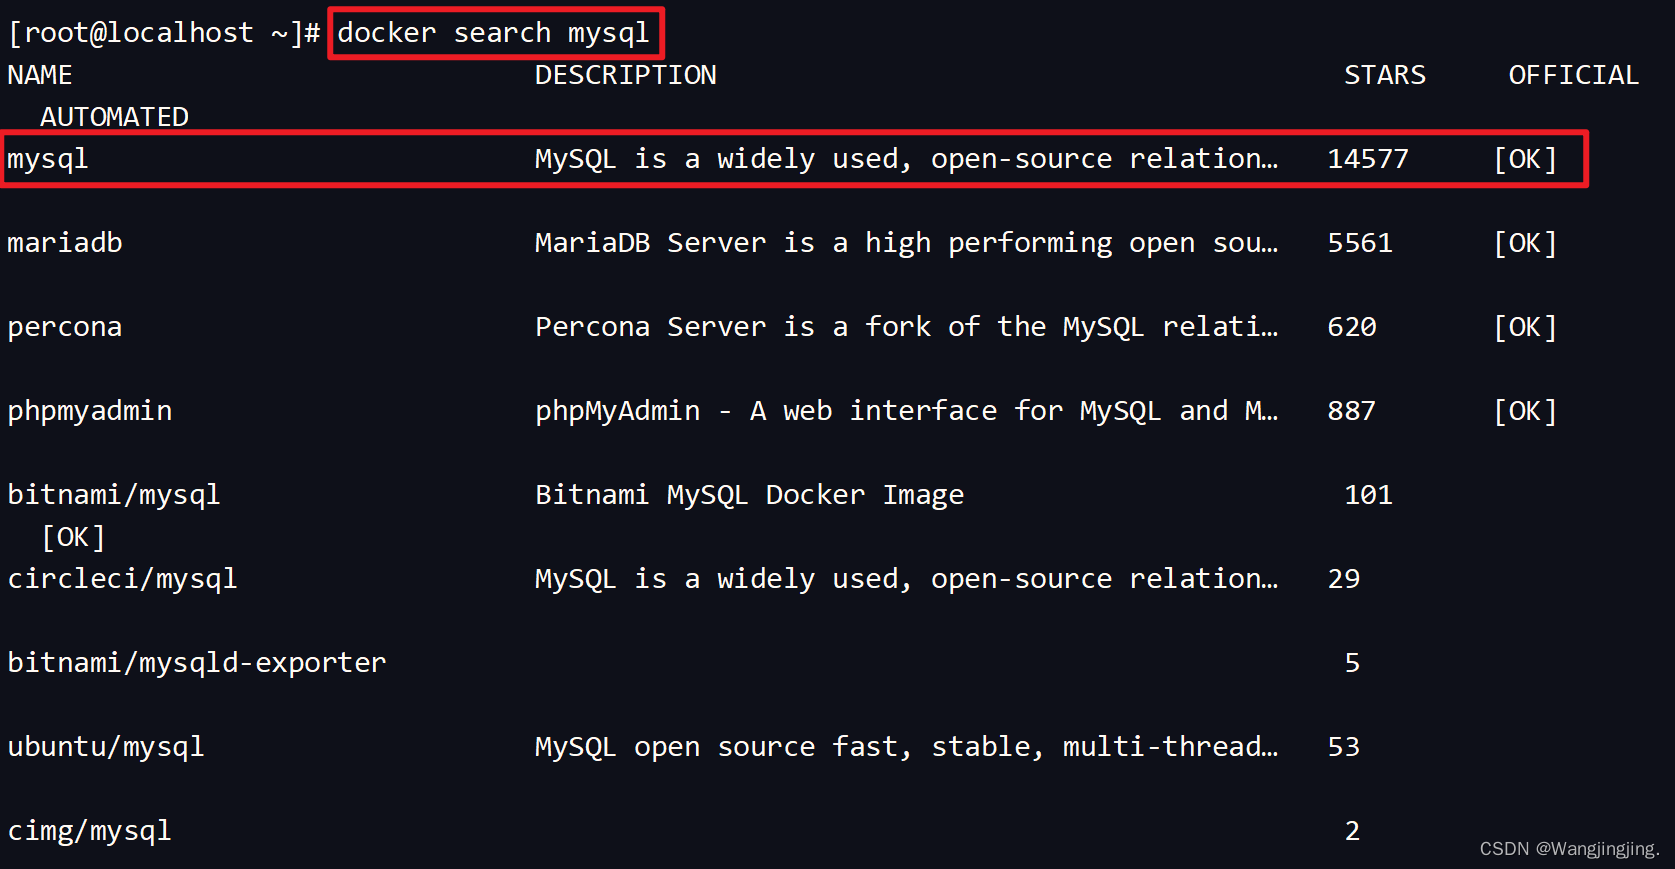Click the root@localhost shell prompt
The height and width of the screenshot is (869, 1675).
tap(164, 33)
